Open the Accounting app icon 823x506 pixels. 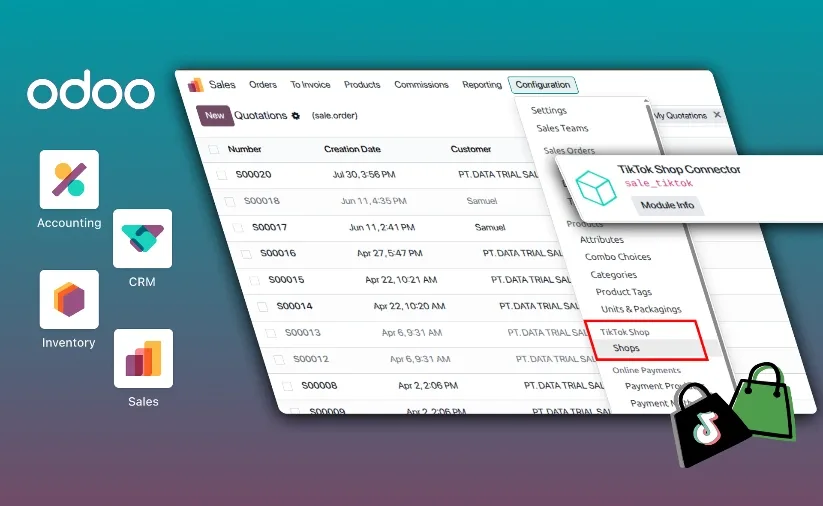click(69, 179)
